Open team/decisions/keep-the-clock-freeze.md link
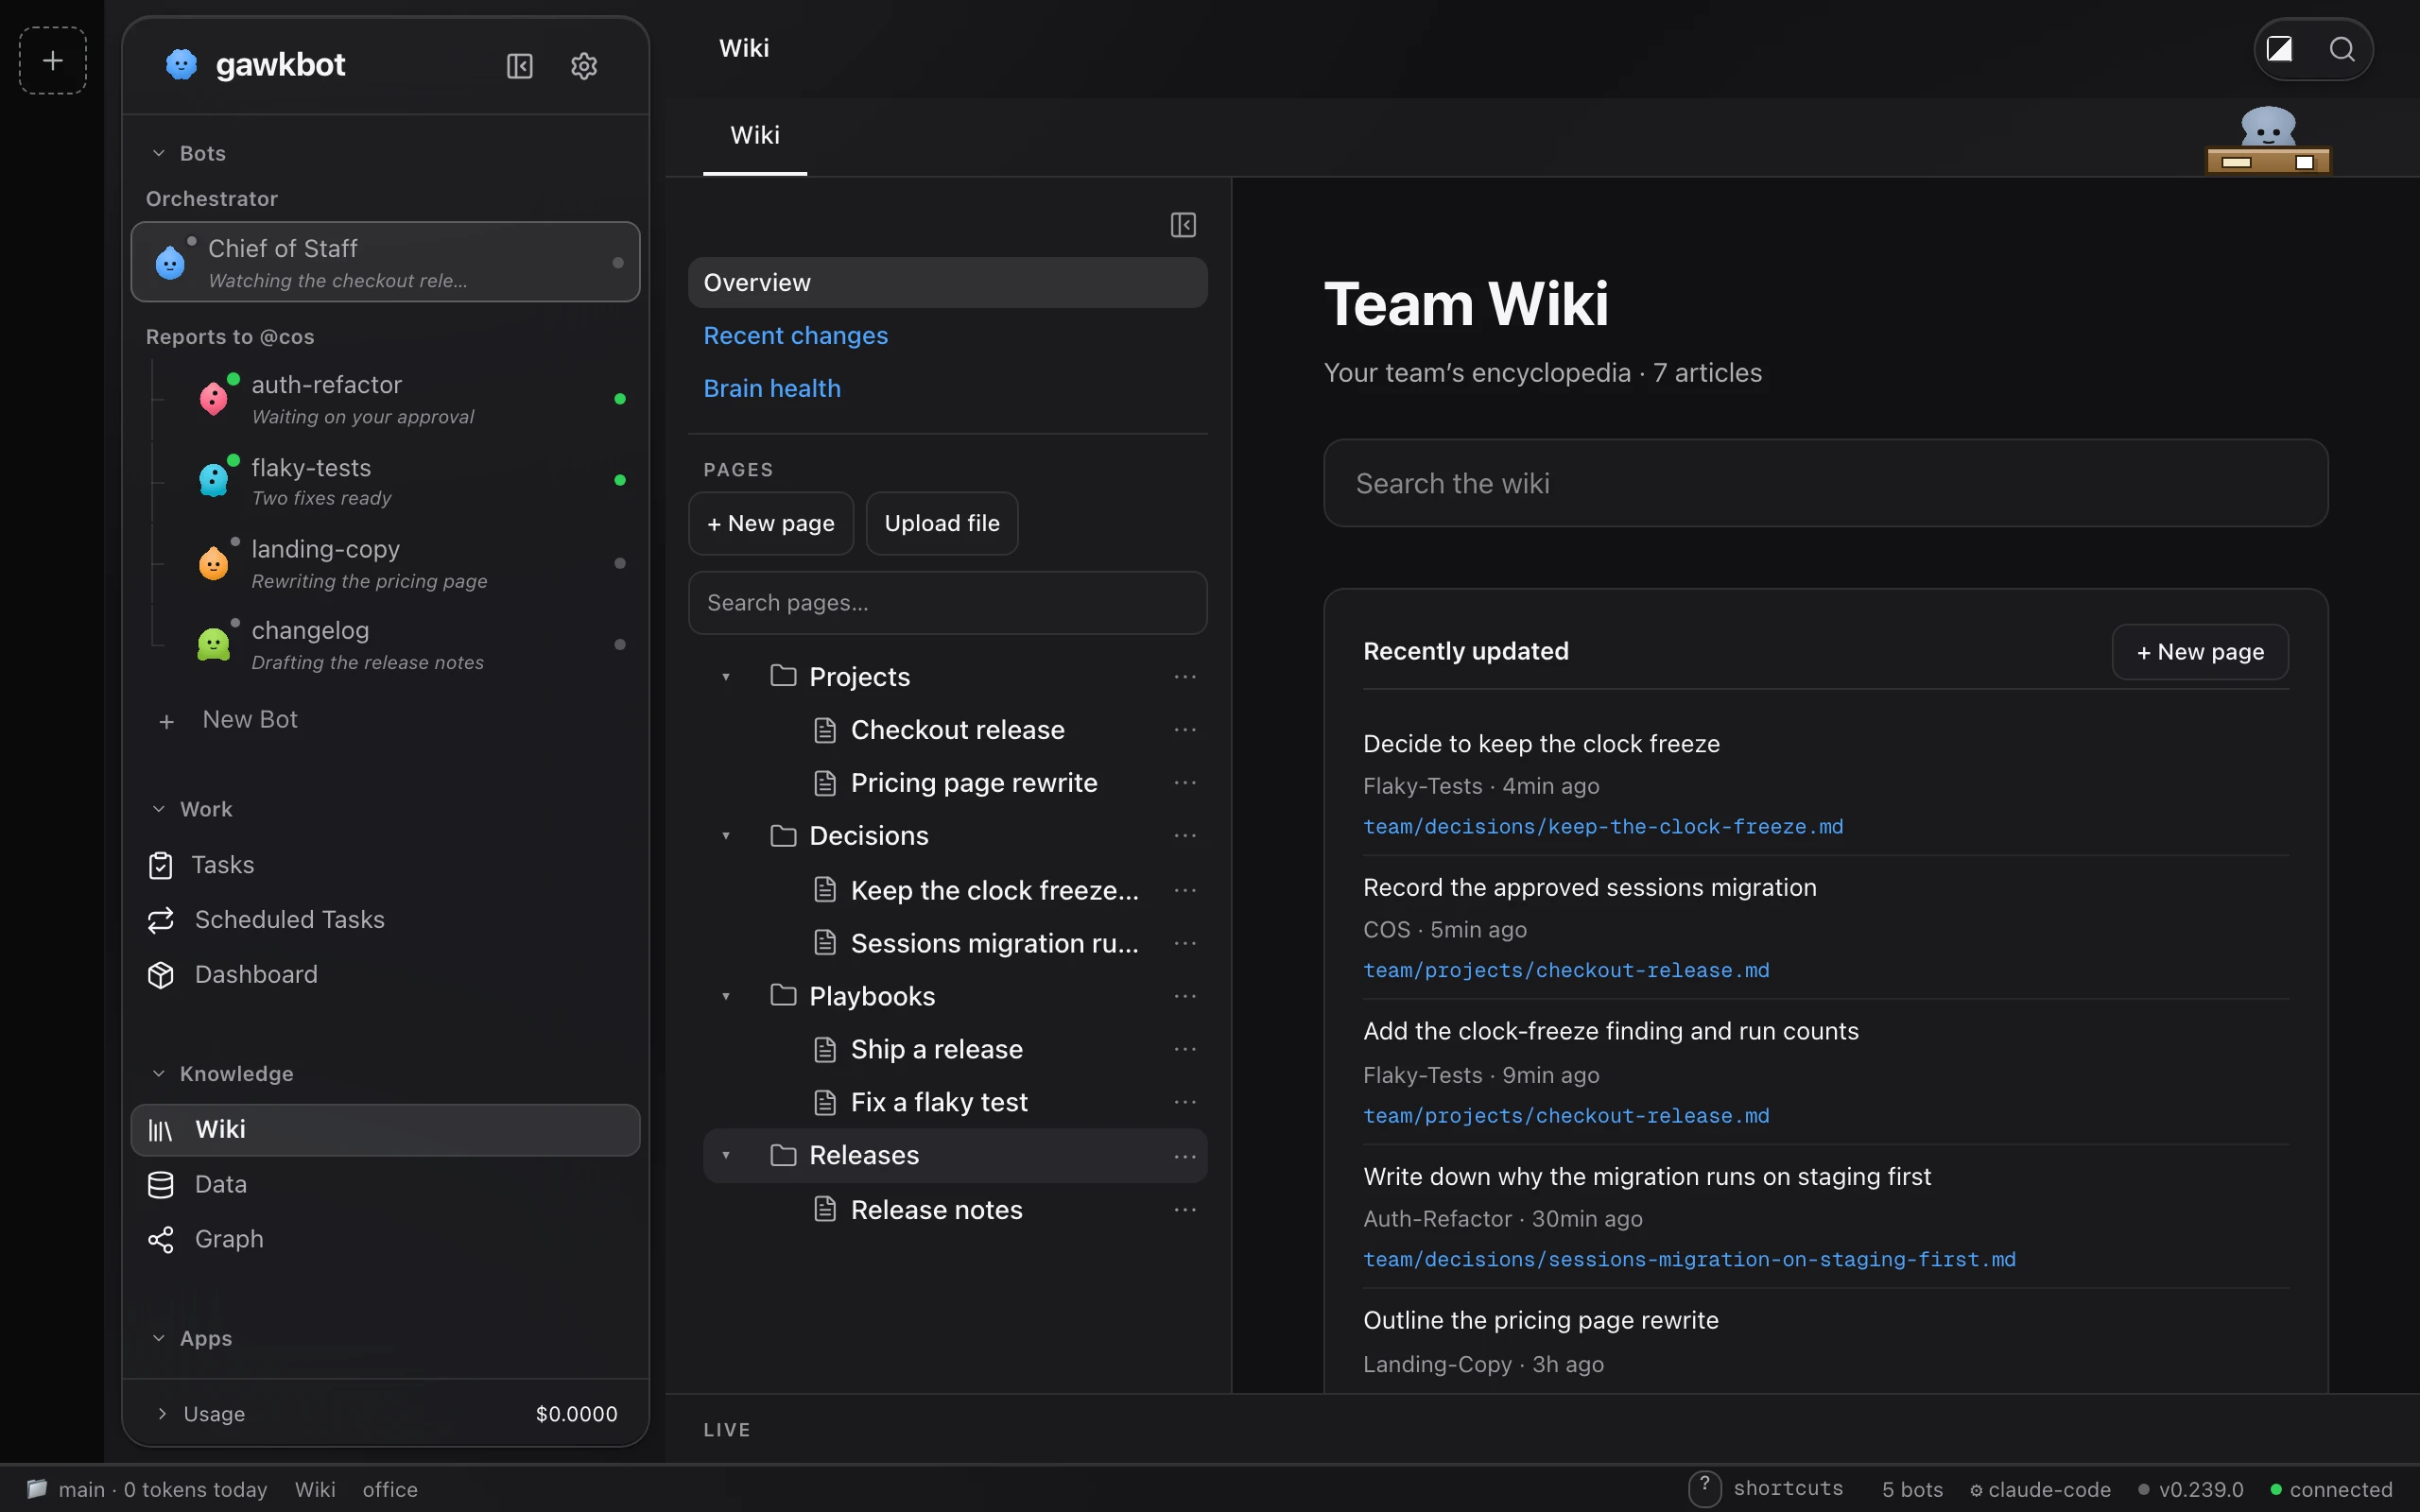Screen dimensions: 2420x1512 [x=1603, y=827]
